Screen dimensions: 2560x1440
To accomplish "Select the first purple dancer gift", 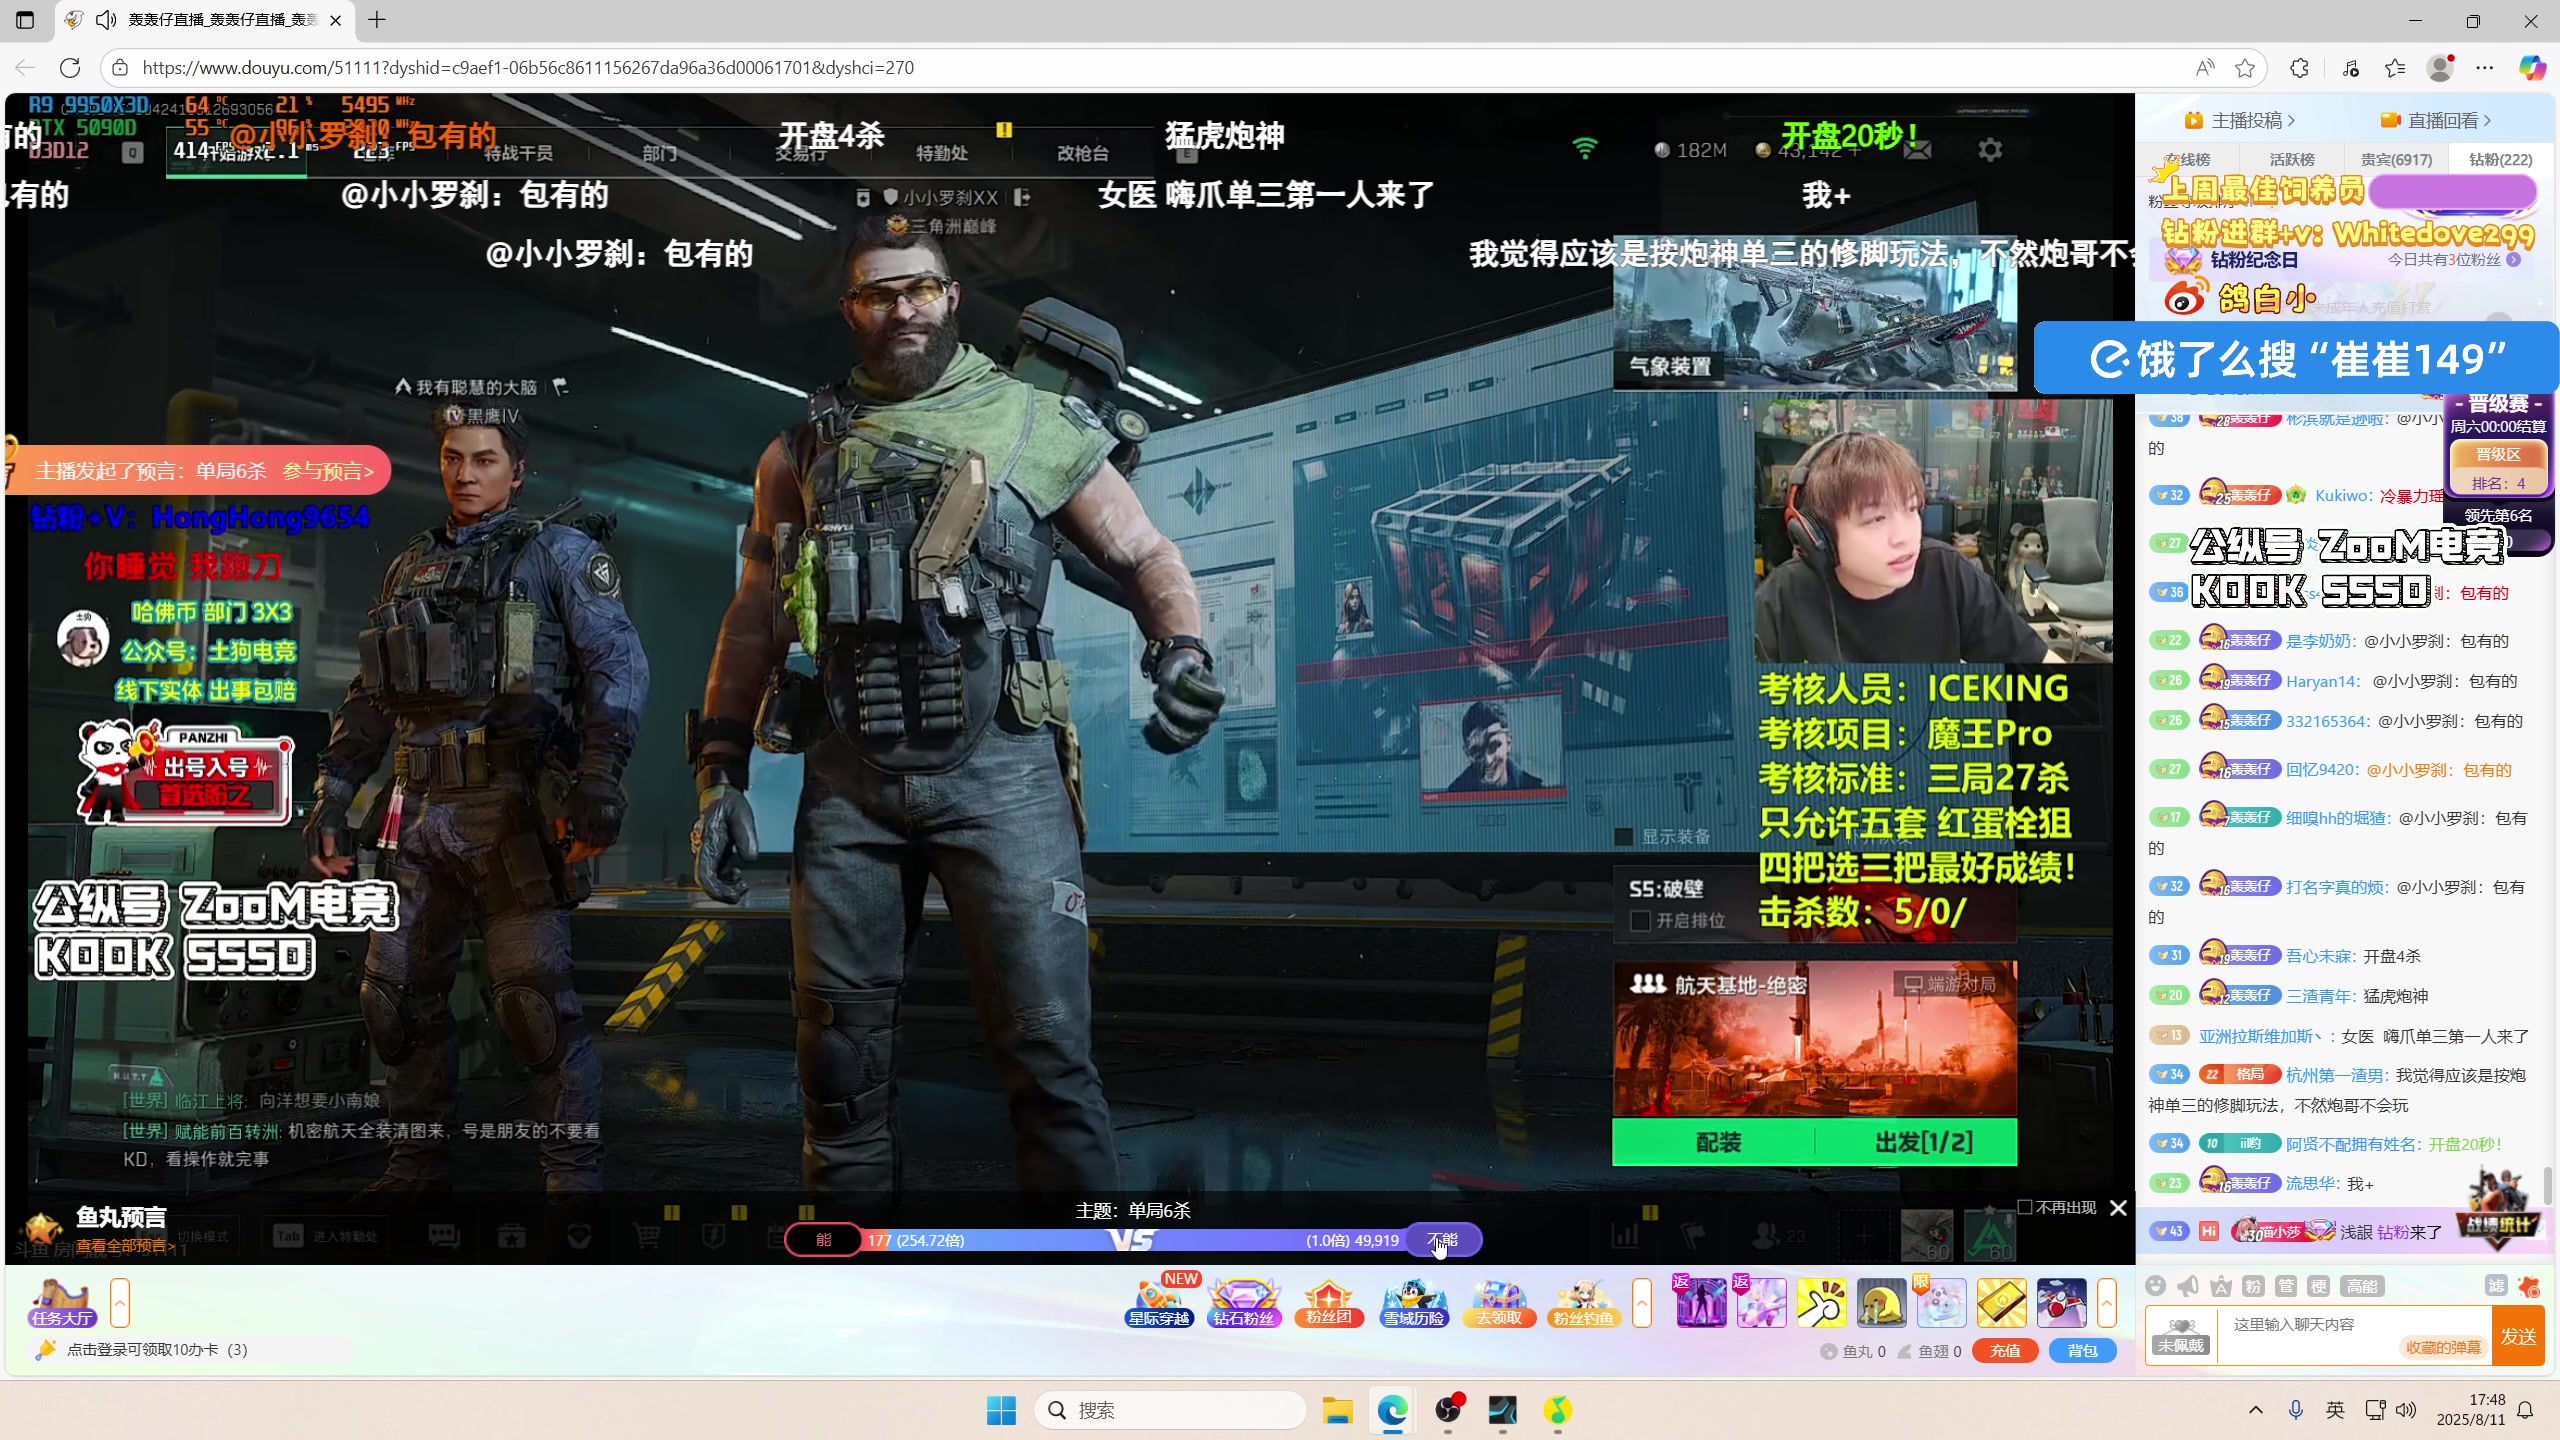I will (1701, 1302).
